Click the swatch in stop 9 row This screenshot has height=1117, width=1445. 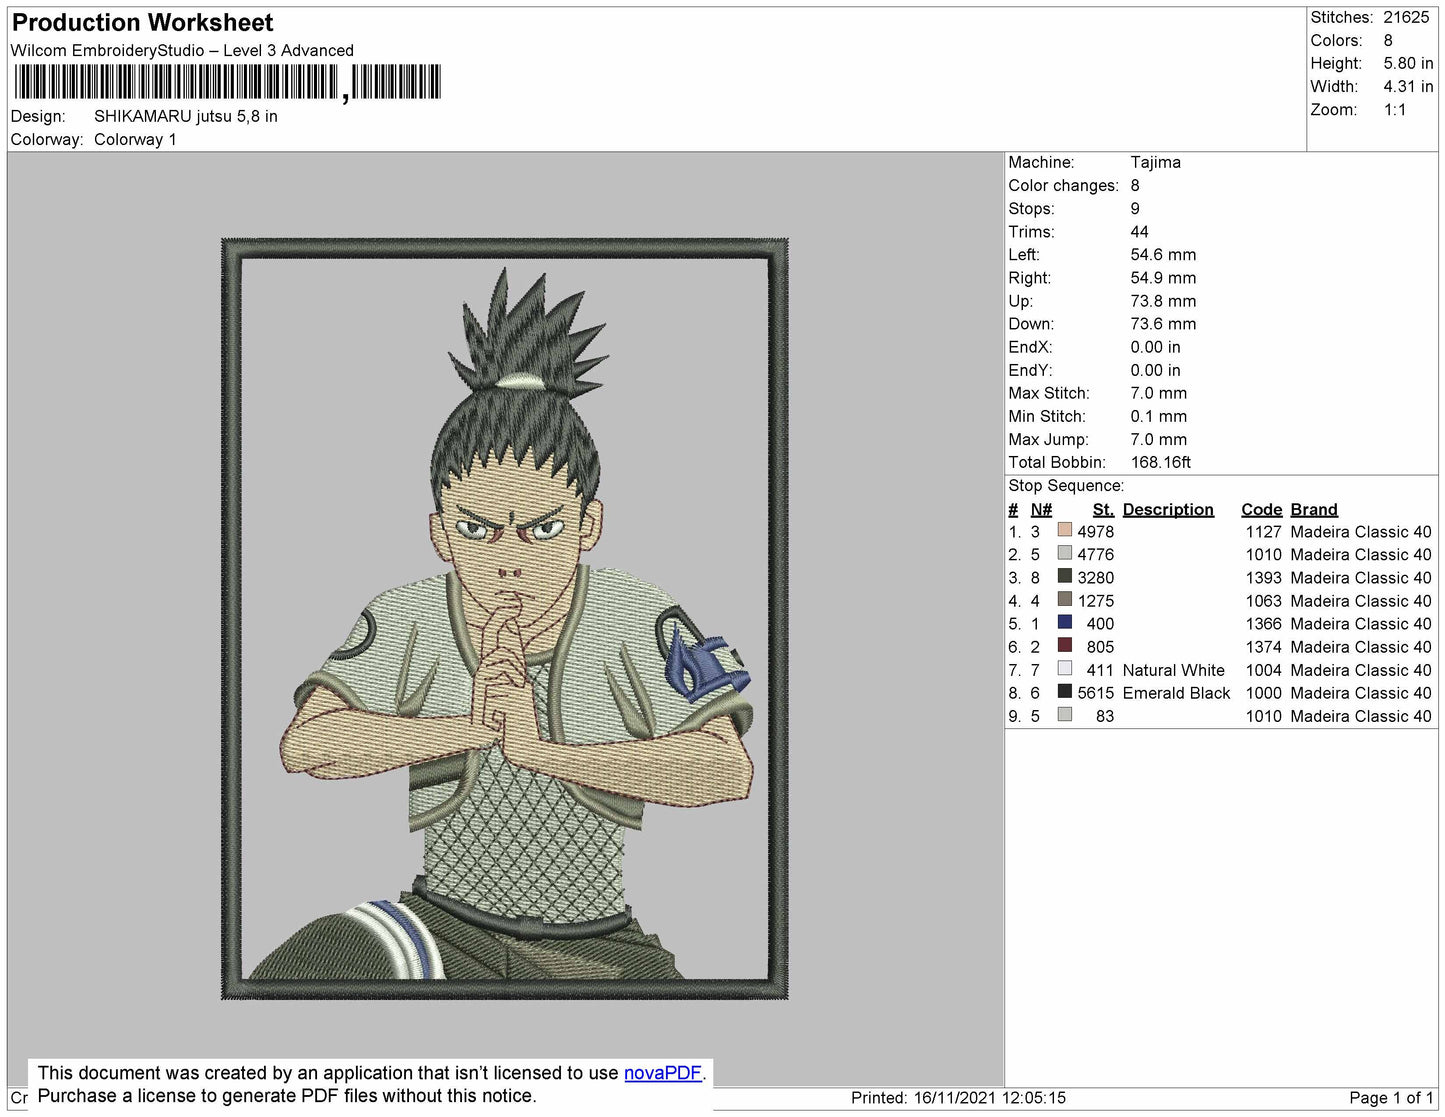tap(1065, 715)
